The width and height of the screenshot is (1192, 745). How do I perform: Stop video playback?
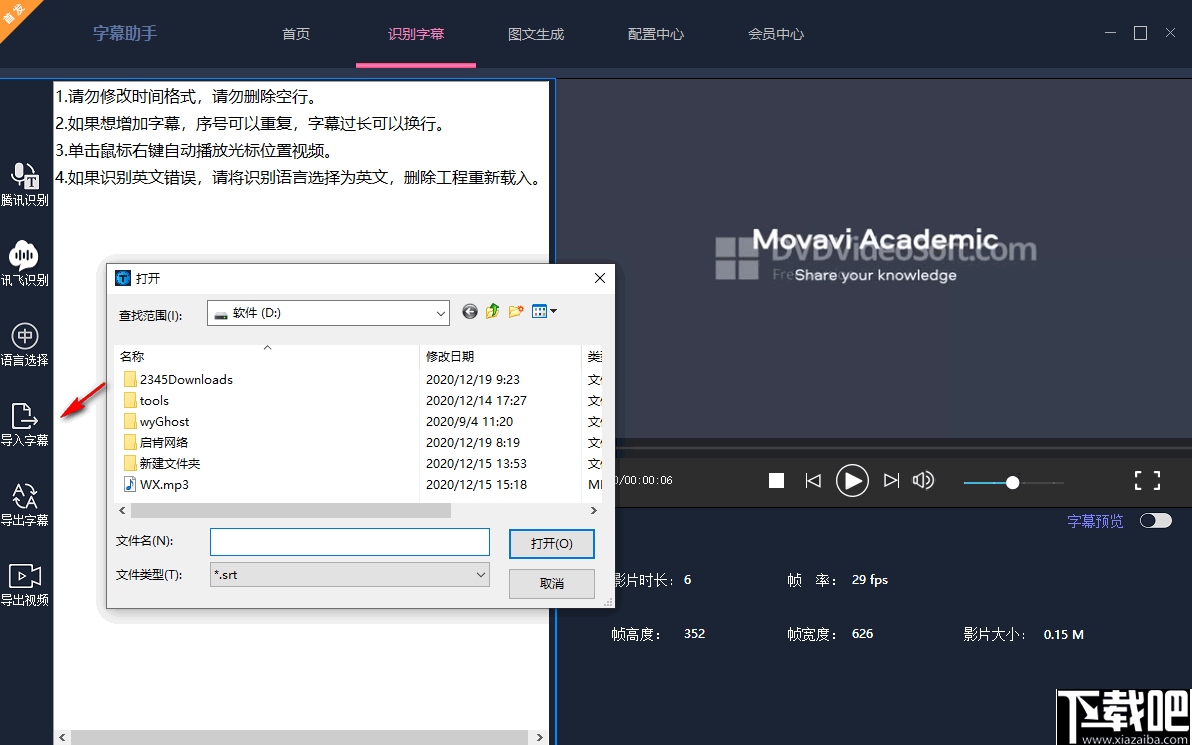tap(776, 480)
